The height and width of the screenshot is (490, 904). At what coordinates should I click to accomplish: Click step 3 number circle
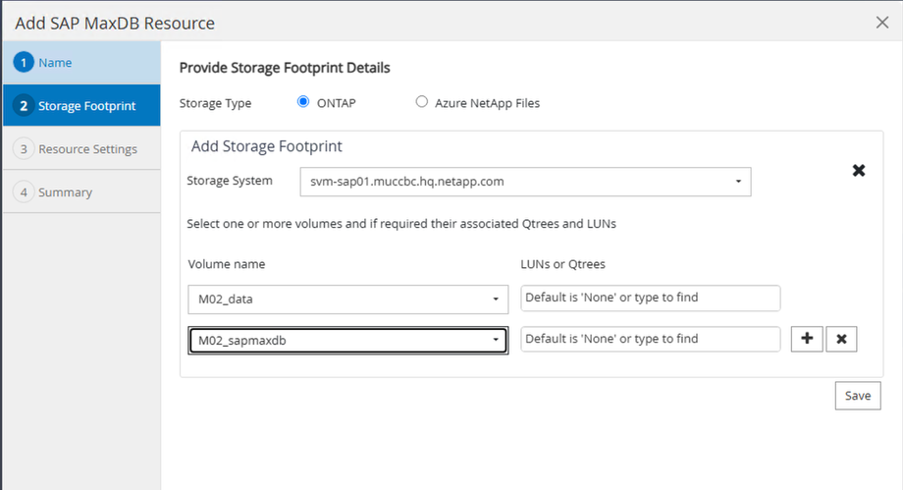click(x=23, y=149)
